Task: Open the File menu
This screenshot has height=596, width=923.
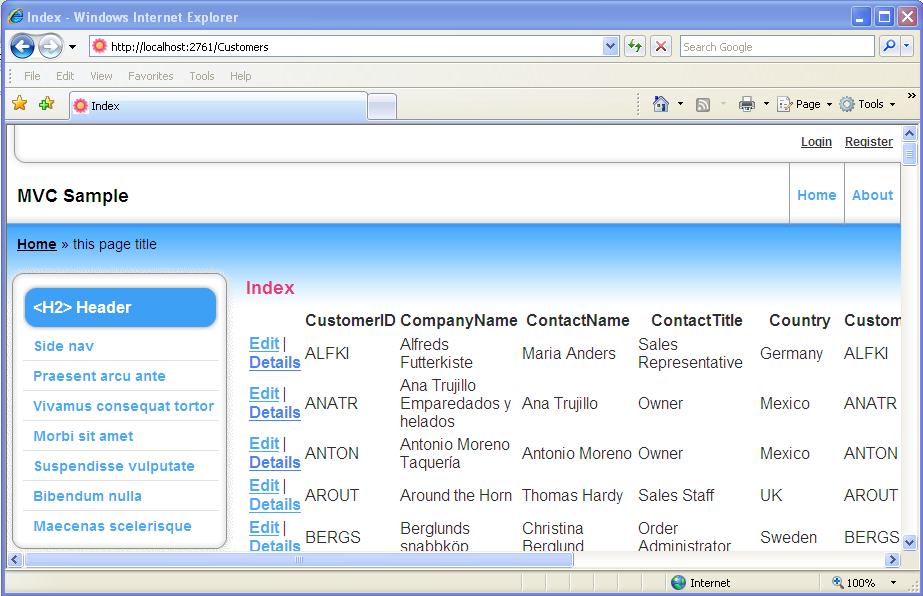Action: tap(32, 76)
